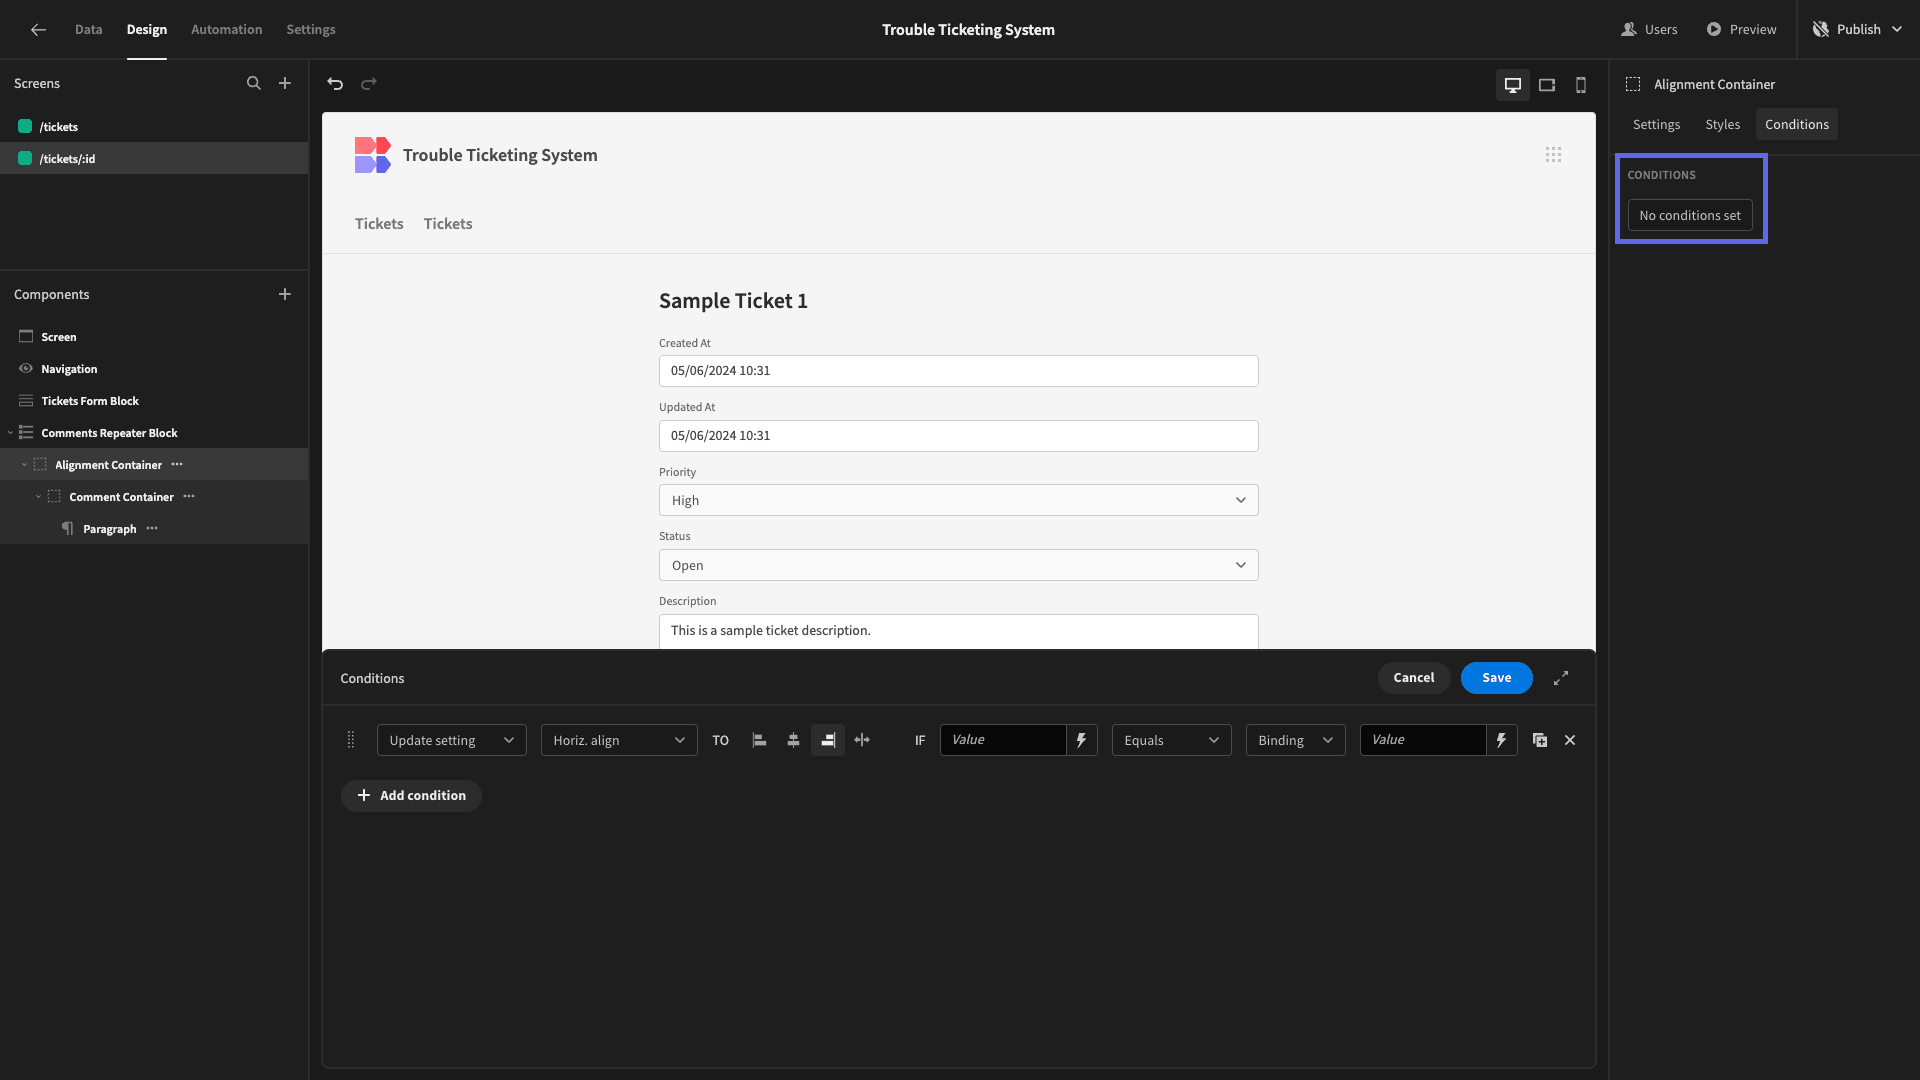Select right horizontal alignment option
The height and width of the screenshot is (1080, 1920).
(x=828, y=740)
